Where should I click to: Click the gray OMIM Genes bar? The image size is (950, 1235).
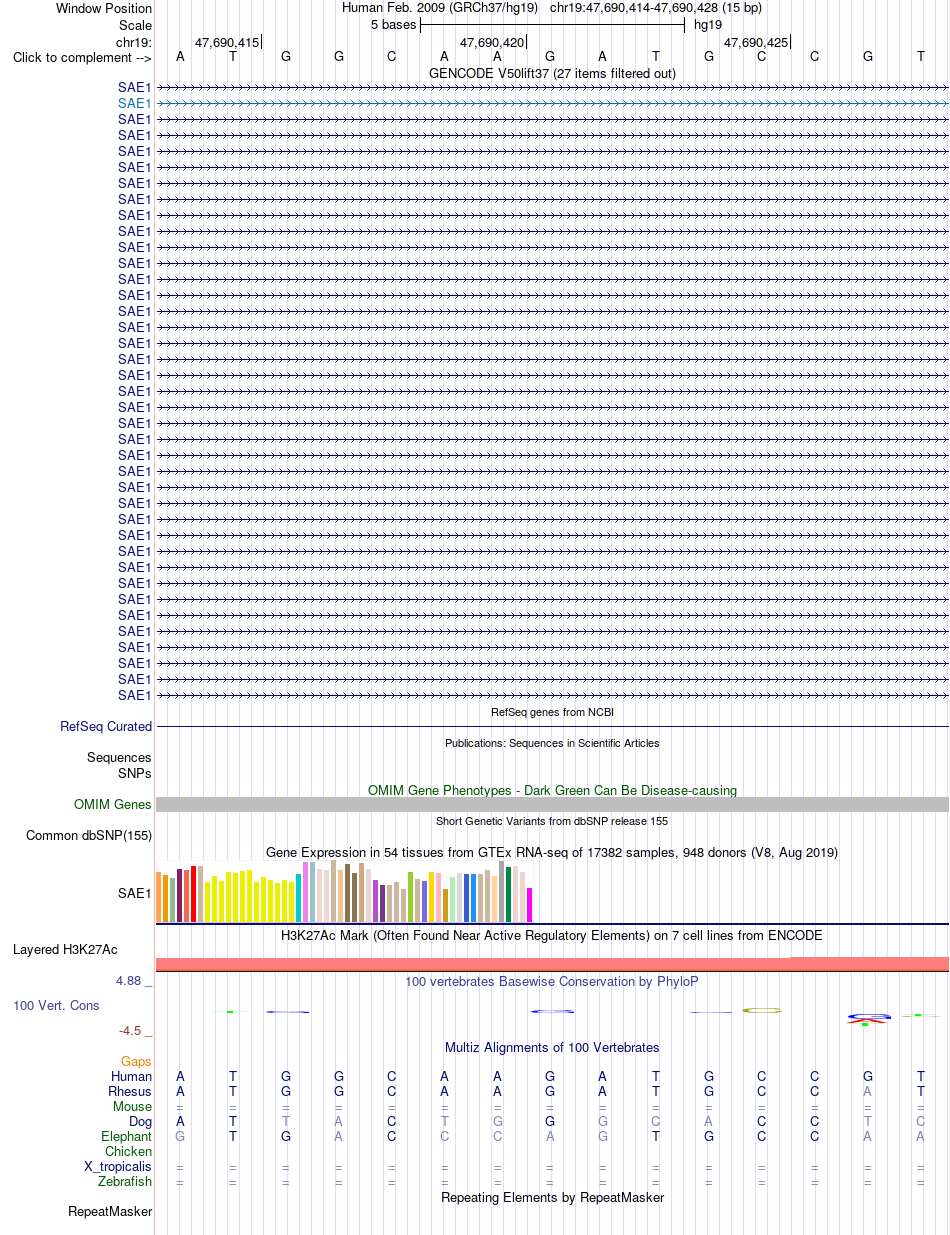point(552,804)
